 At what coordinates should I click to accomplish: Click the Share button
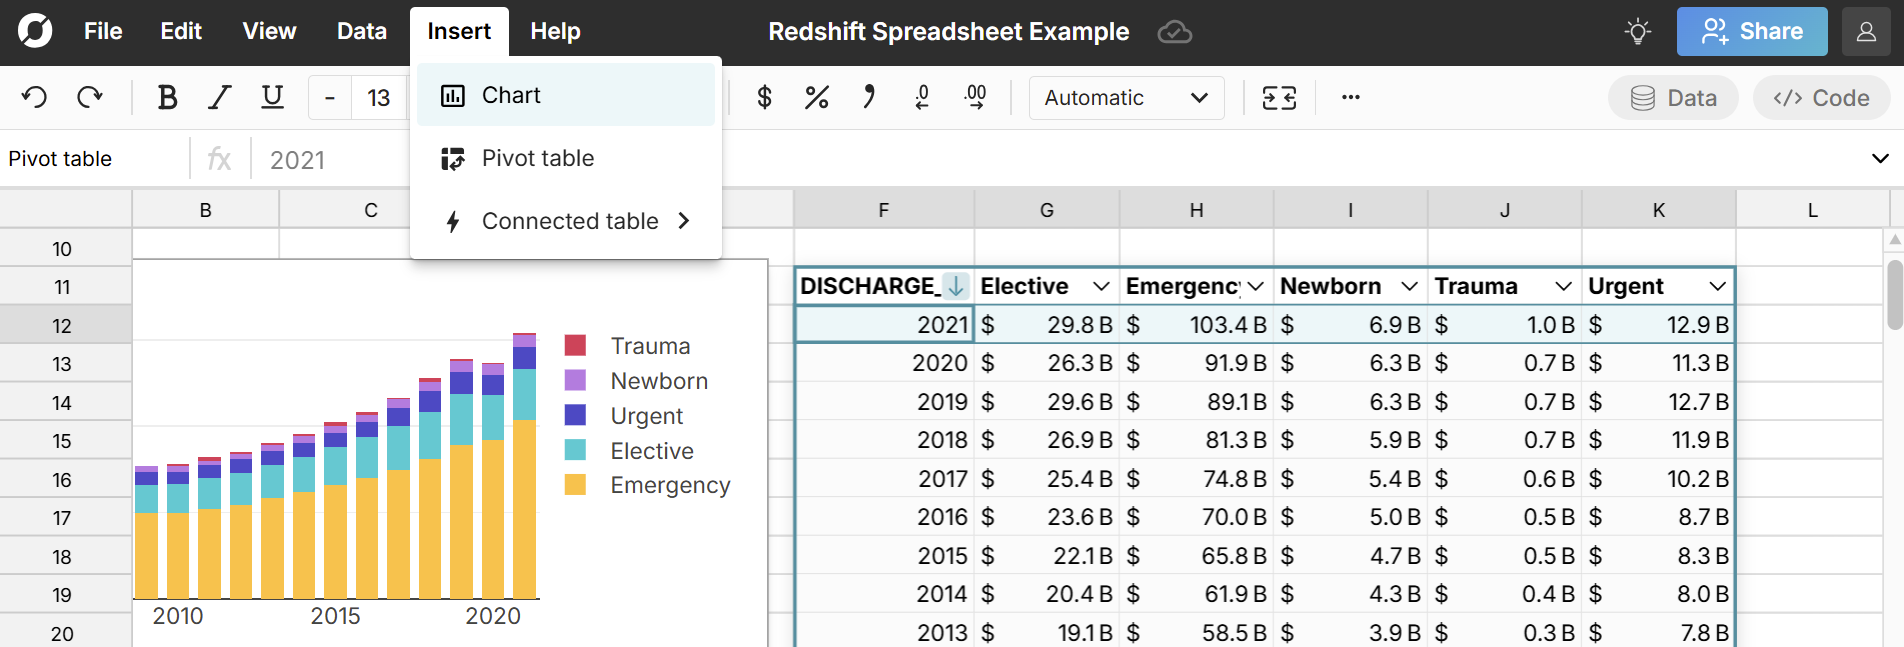coord(1752,32)
